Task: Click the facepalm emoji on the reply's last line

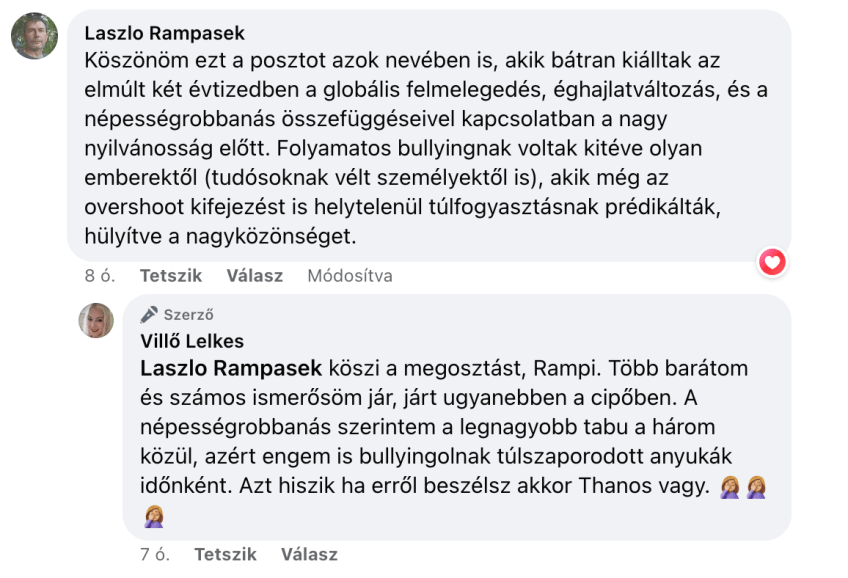Action: coord(153,516)
